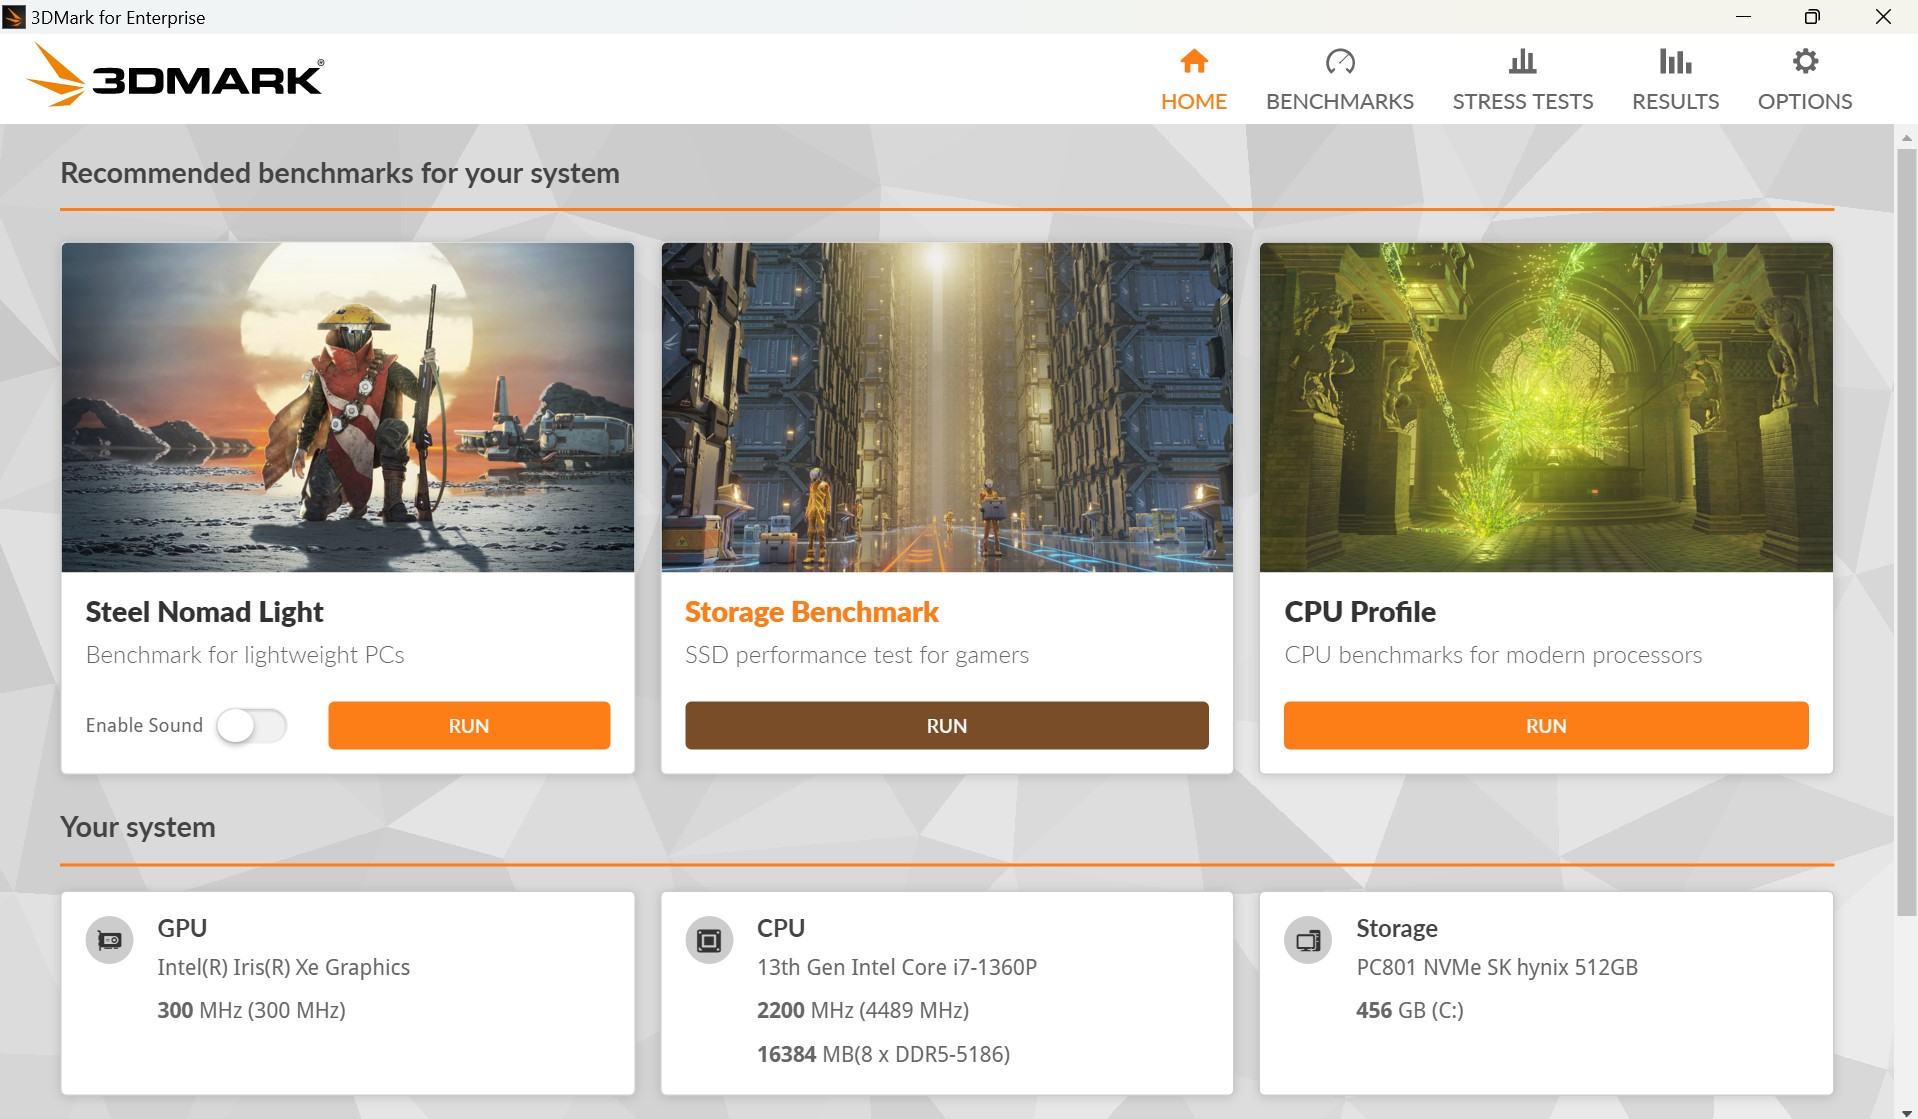Select the 13th Gen Intel Core i7-1360P text
Screen dimensions: 1918x1119
coord(897,967)
